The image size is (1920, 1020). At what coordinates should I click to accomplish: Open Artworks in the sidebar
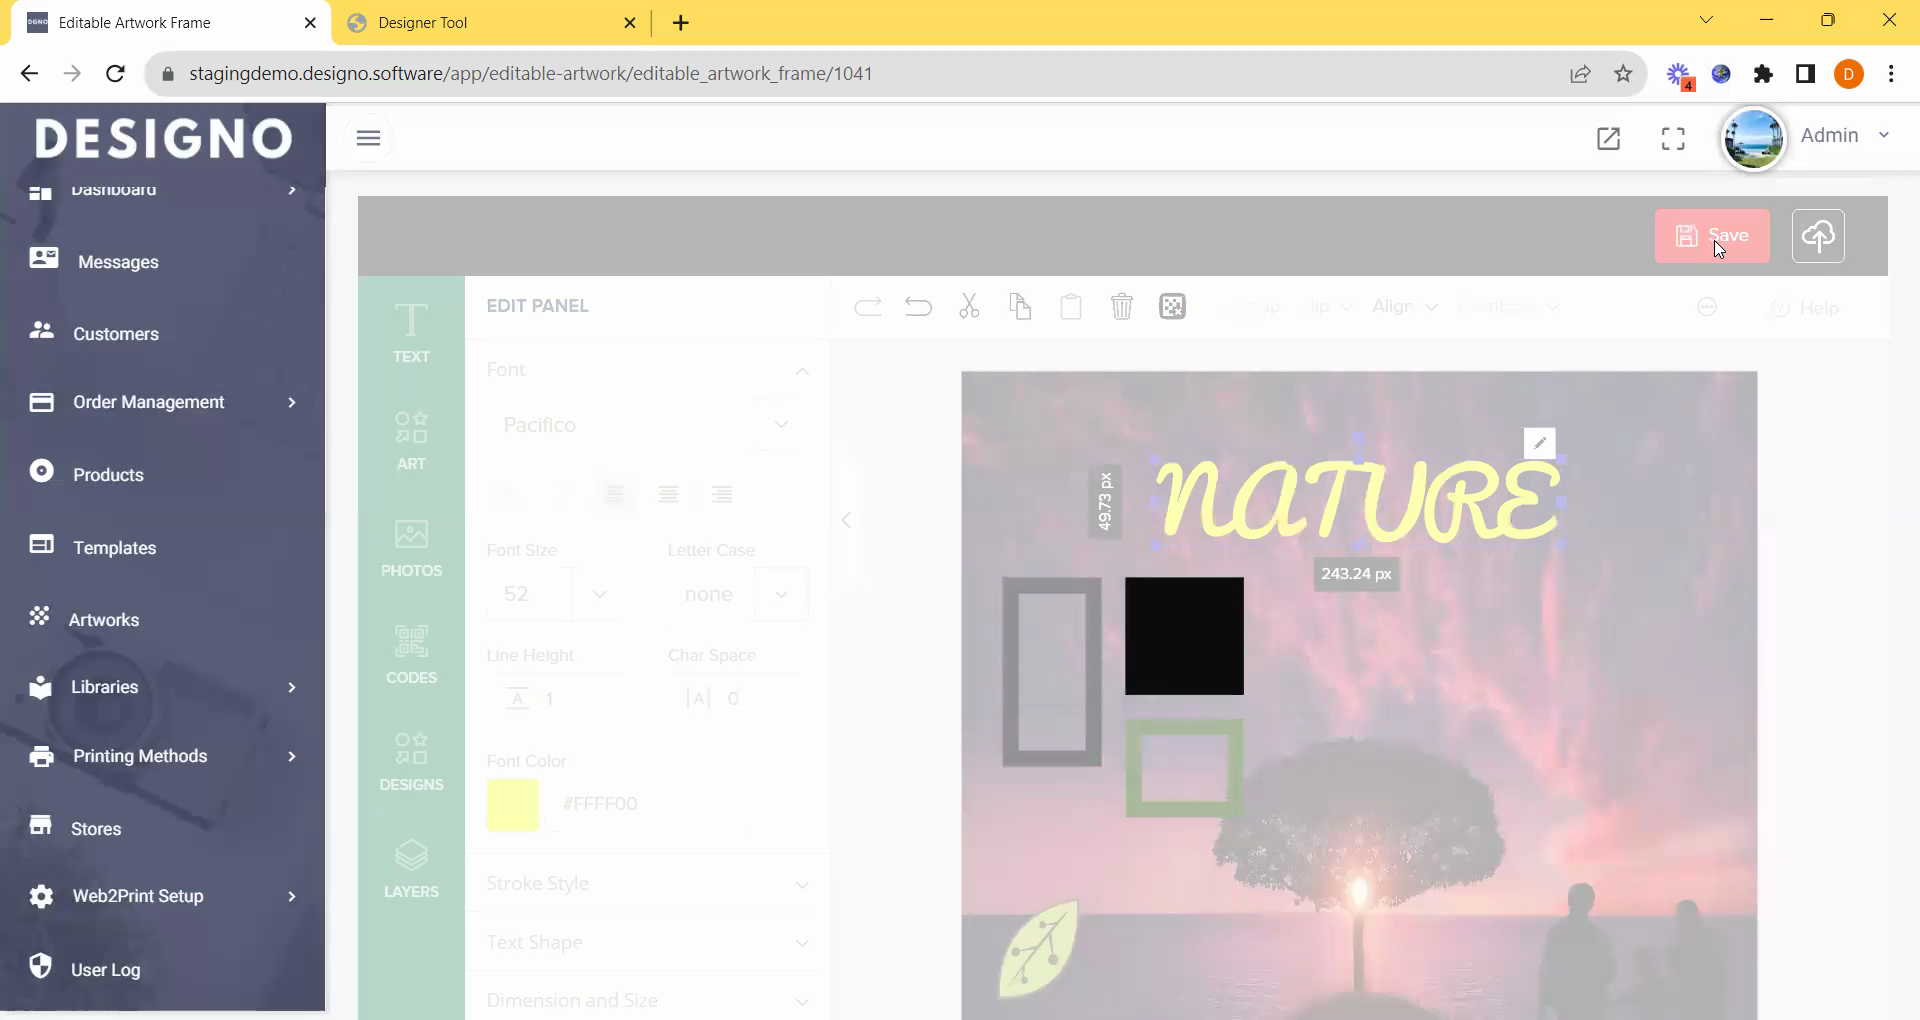[104, 620]
